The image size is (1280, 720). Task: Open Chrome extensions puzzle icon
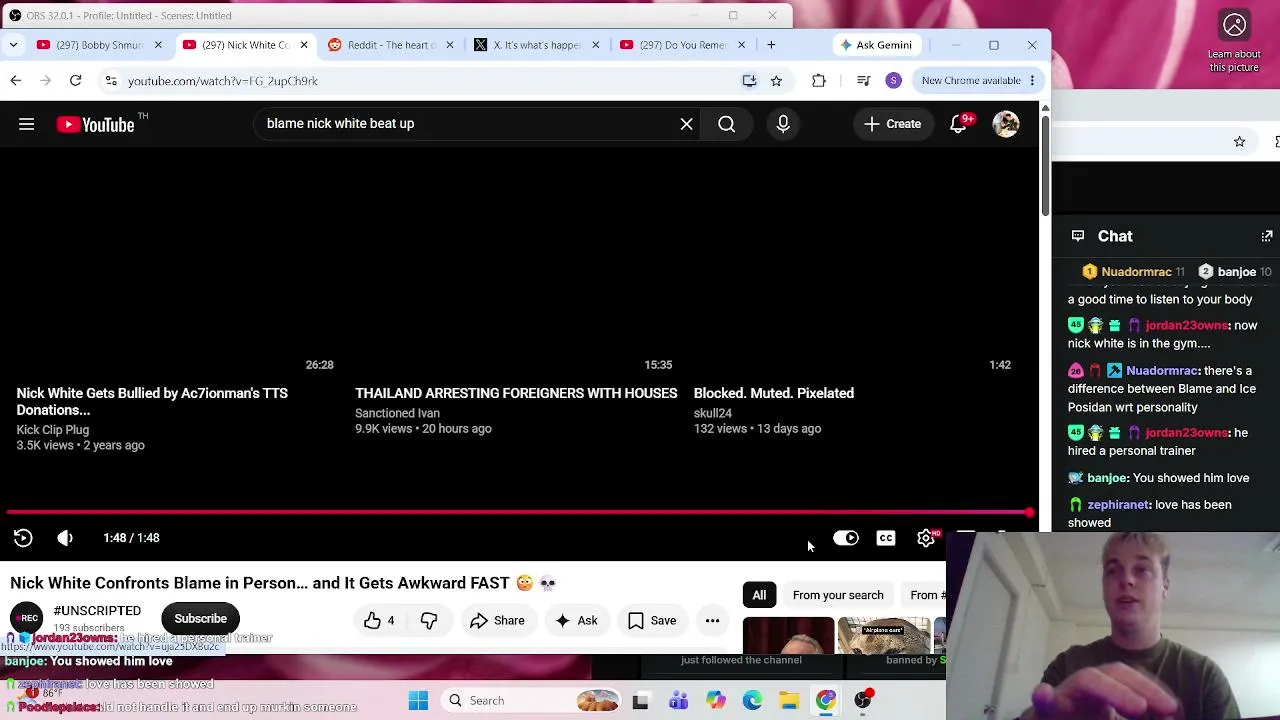click(x=819, y=81)
